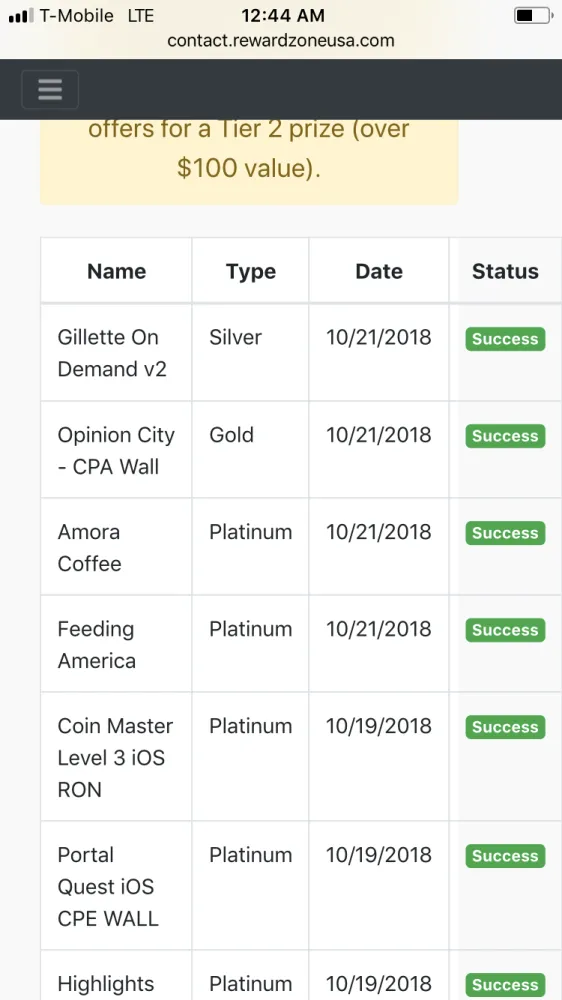
Task: Click Success badge for Coin Master row
Action: (505, 726)
